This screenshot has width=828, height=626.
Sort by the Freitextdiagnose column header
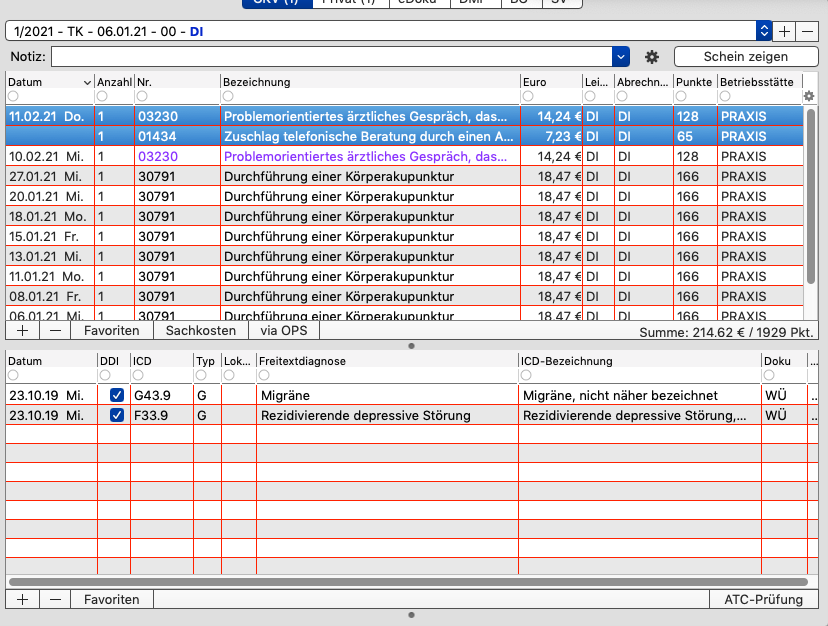[x=387, y=361]
